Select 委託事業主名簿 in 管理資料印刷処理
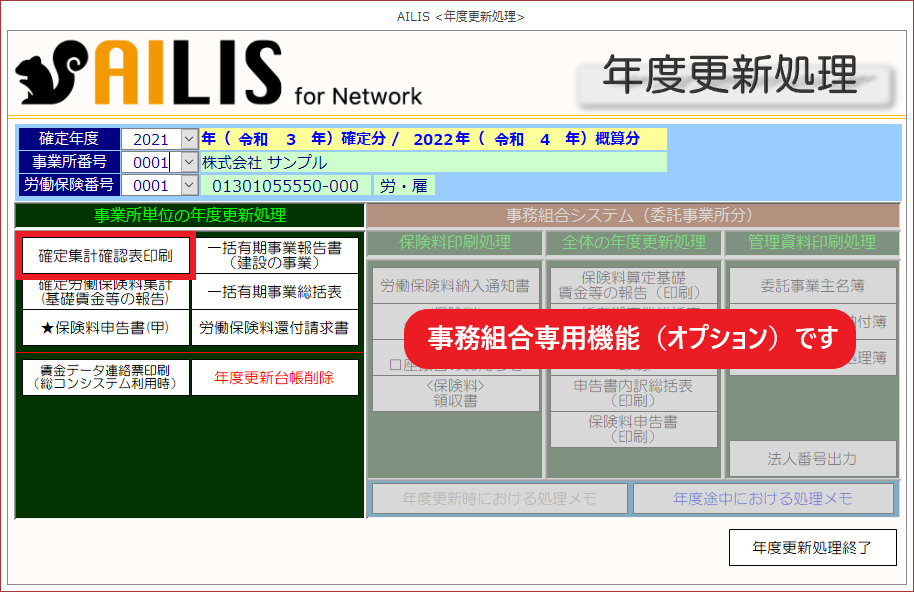The image size is (914, 592). tap(812, 286)
